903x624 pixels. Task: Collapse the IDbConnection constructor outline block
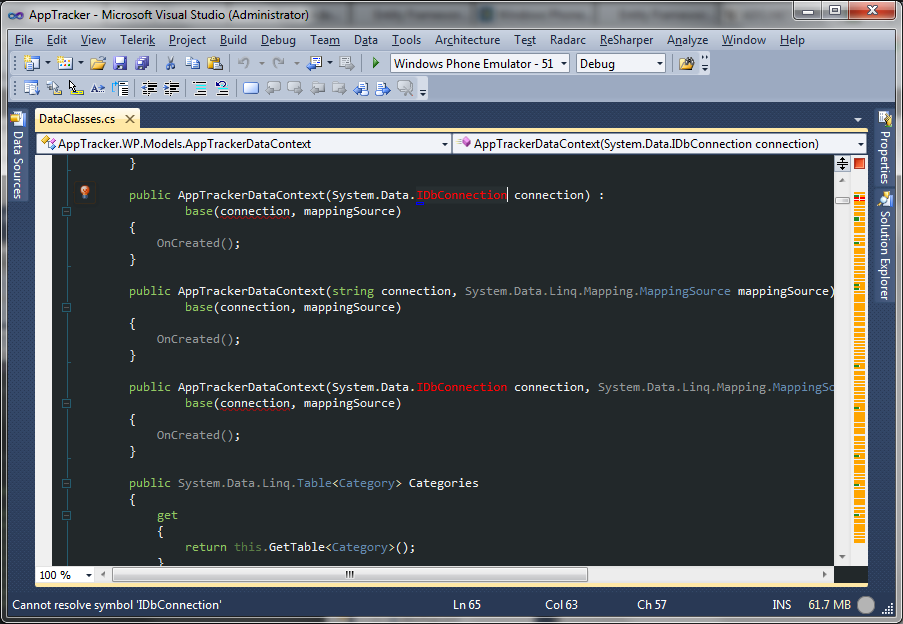pyautogui.click(x=66, y=211)
